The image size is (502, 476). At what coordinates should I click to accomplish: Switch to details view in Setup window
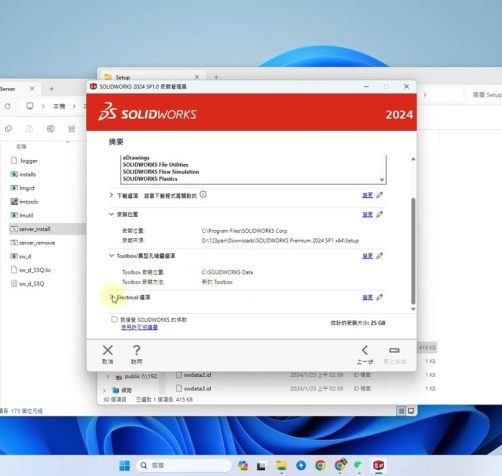tap(401, 411)
